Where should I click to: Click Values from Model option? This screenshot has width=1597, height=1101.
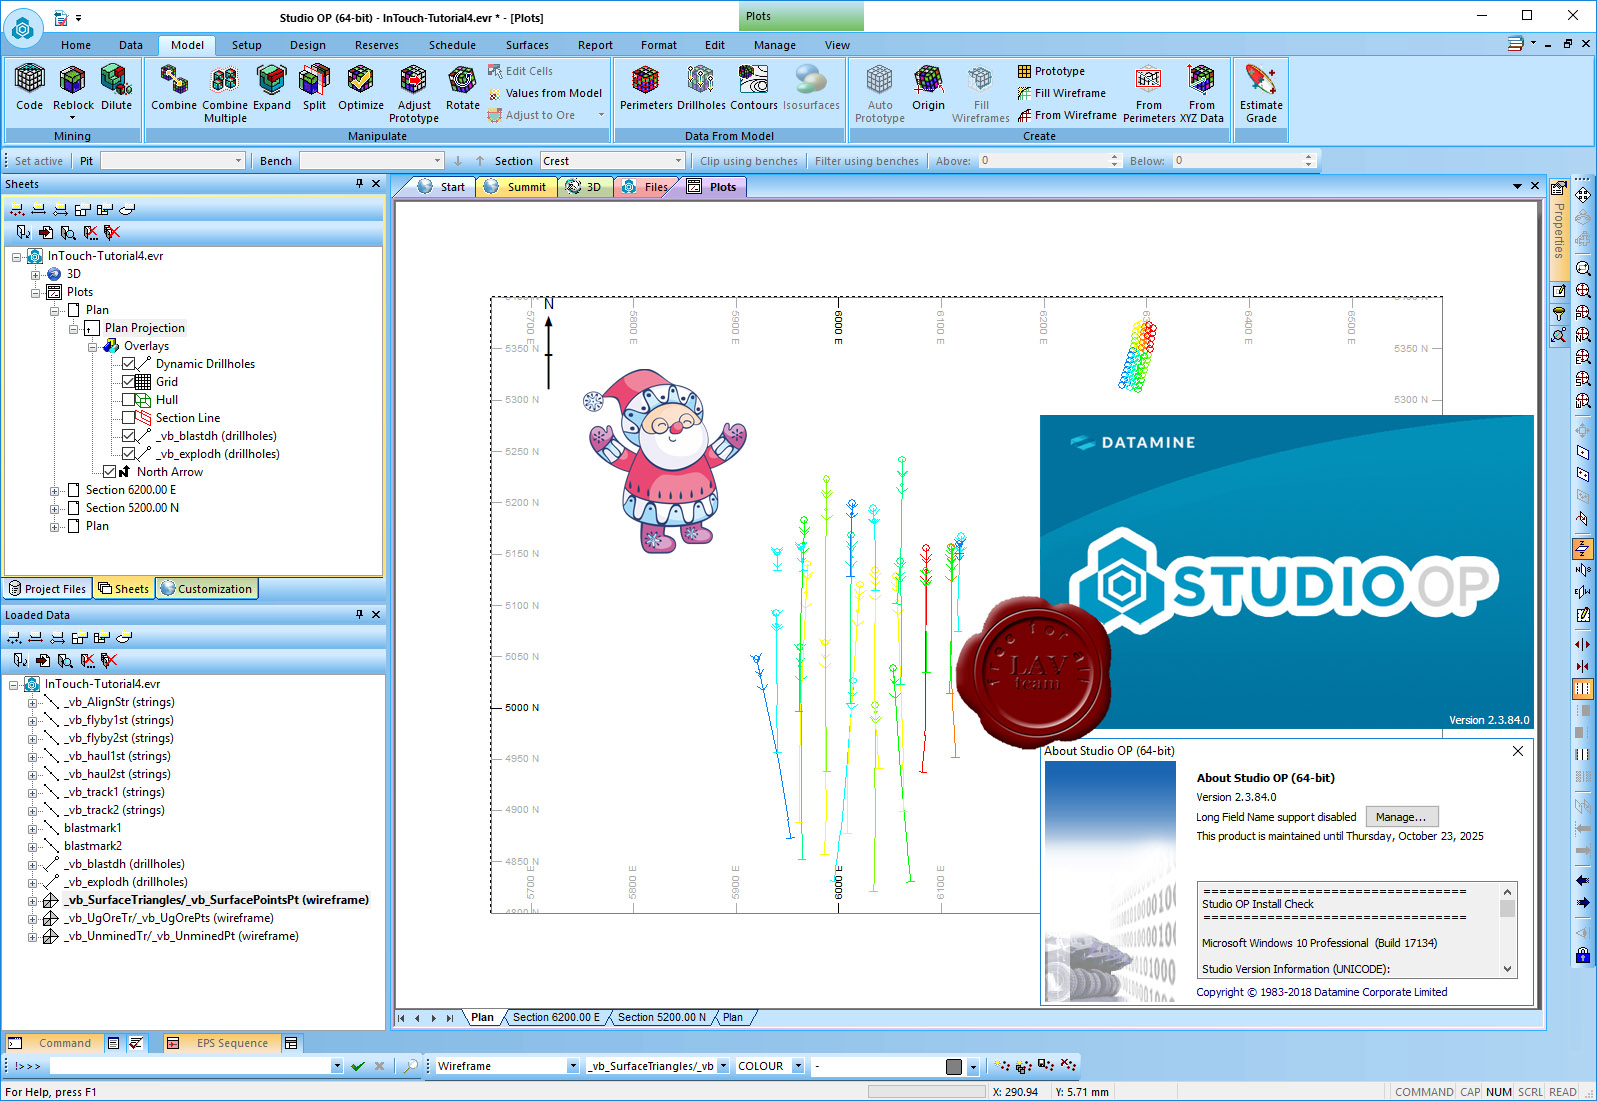coord(545,93)
